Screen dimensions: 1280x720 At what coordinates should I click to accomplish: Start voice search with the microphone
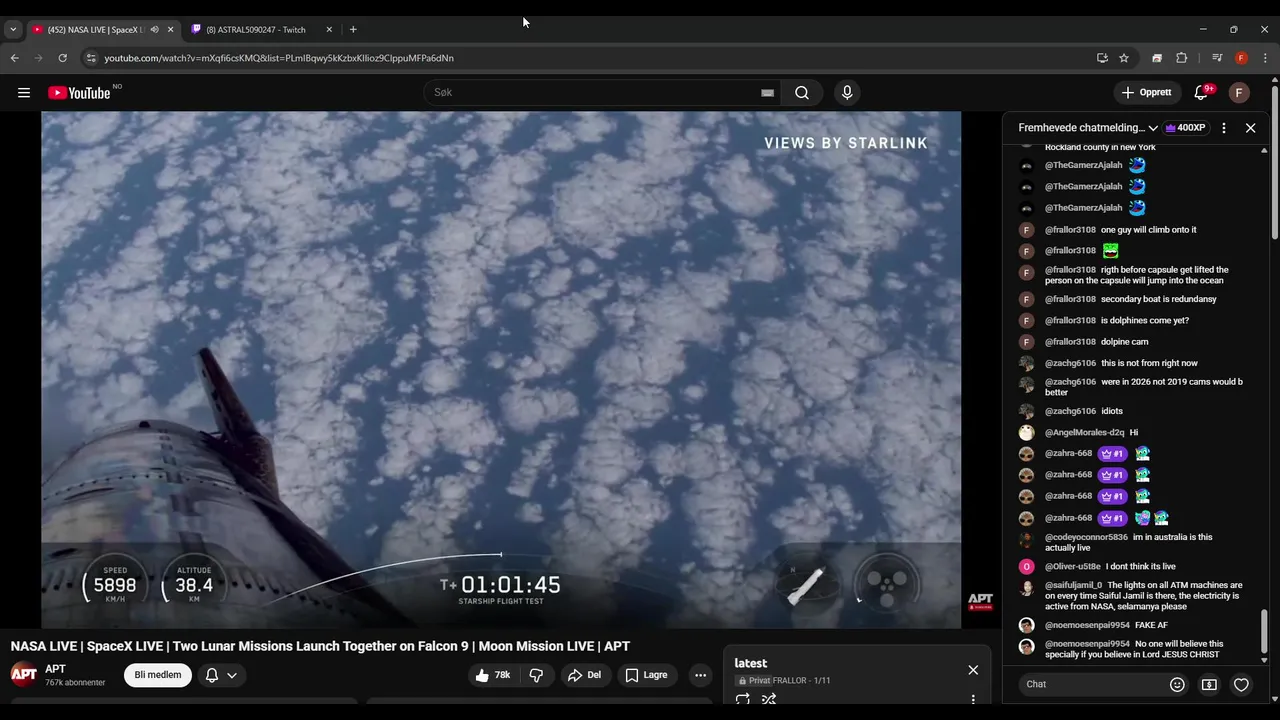pyautogui.click(x=847, y=93)
